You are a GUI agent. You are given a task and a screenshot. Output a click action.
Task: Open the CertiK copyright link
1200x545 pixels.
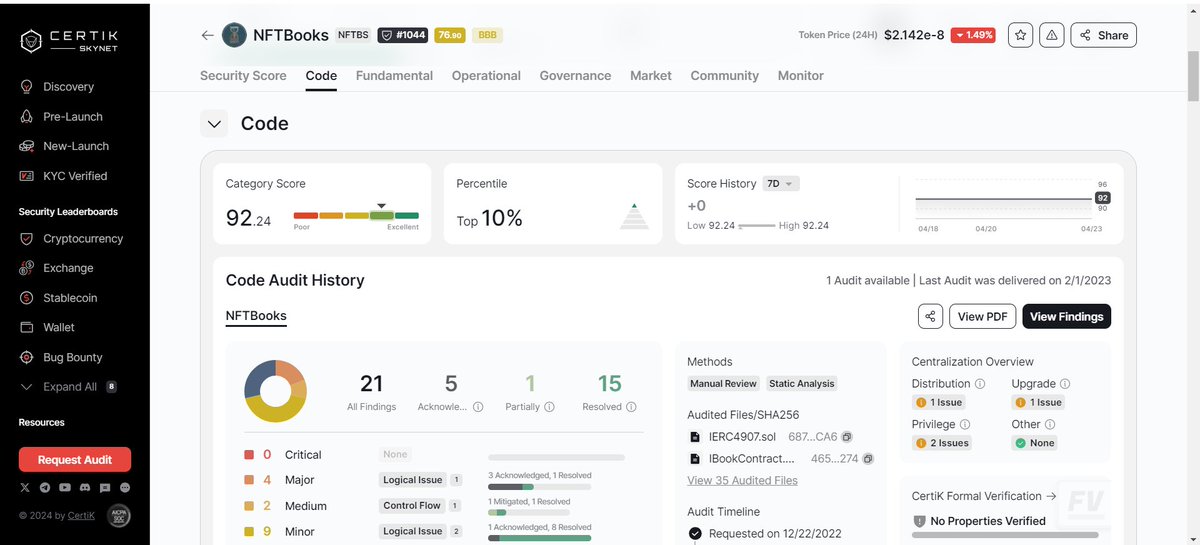82,516
